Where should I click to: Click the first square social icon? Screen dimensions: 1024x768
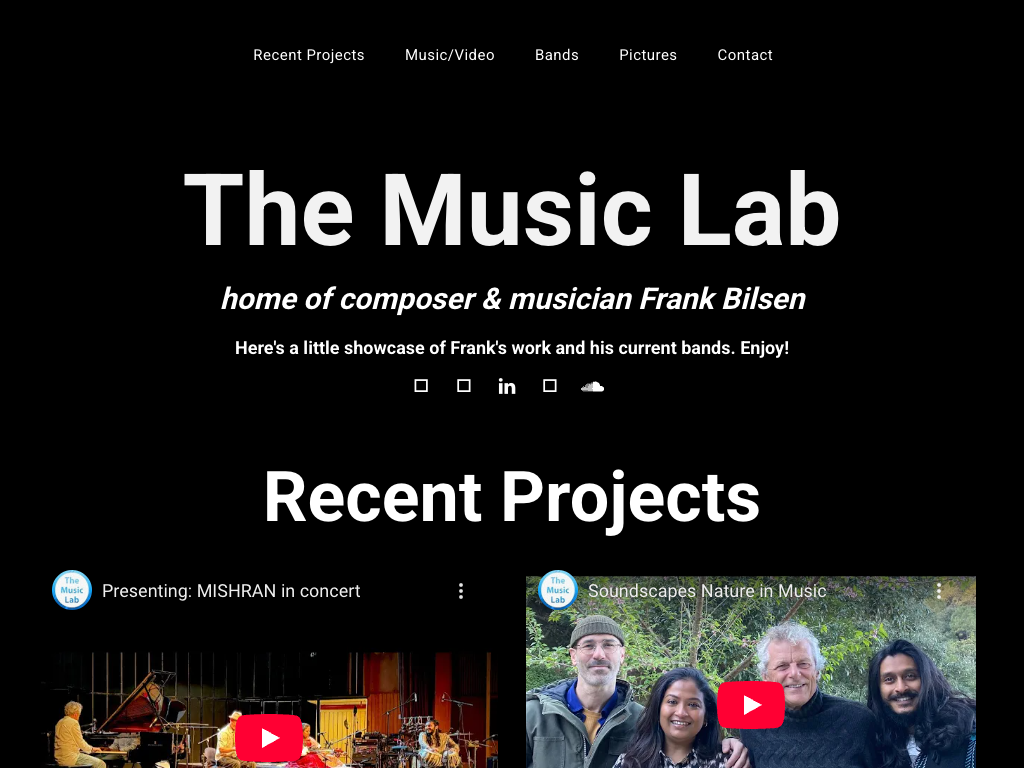point(421,386)
